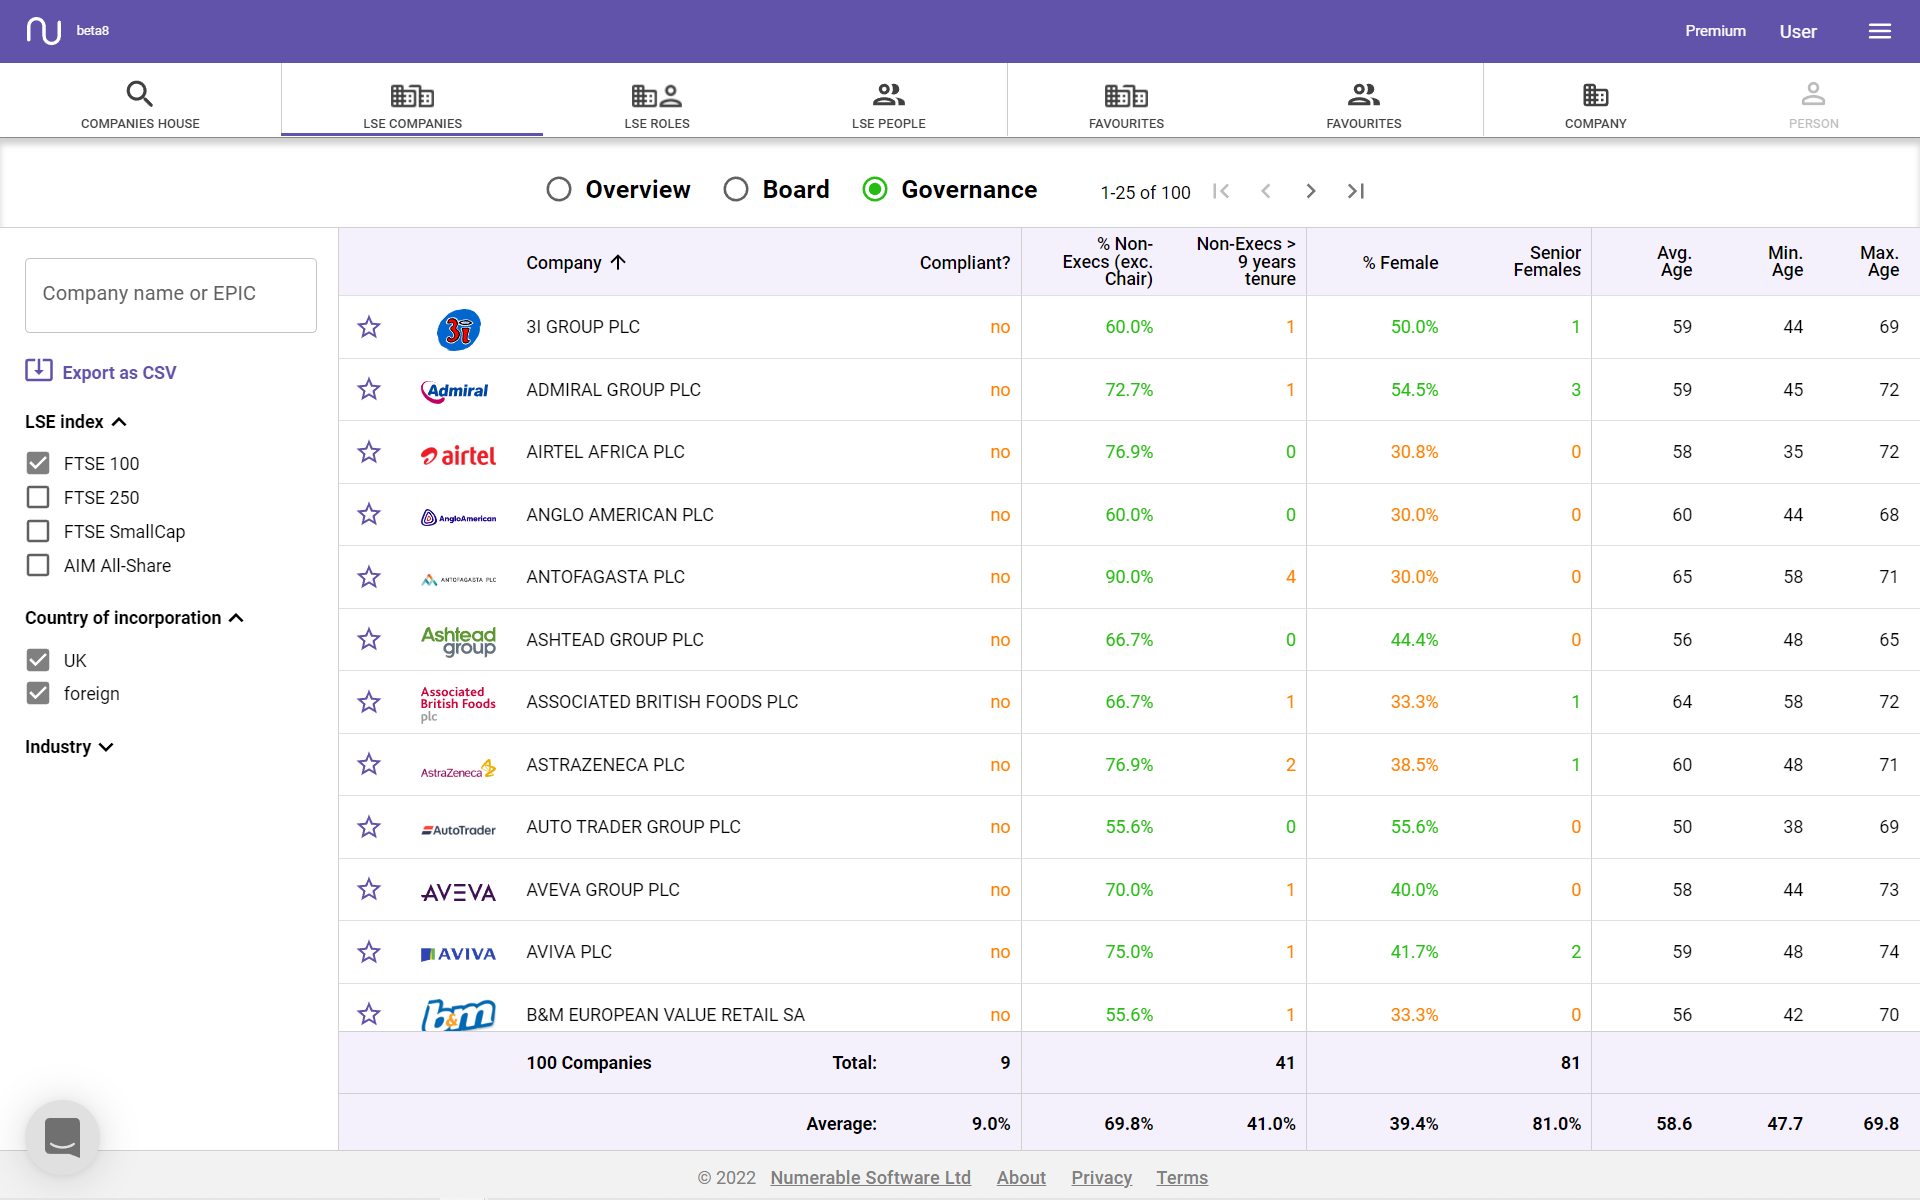Click the 3i company logo
The height and width of the screenshot is (1200, 1920).
point(459,329)
